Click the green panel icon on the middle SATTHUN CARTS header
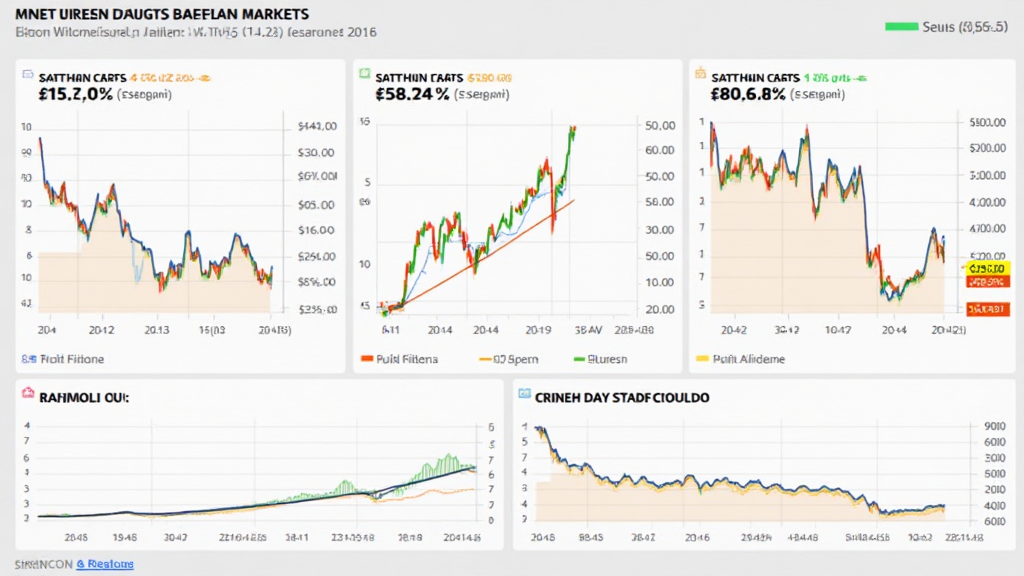 point(366,74)
